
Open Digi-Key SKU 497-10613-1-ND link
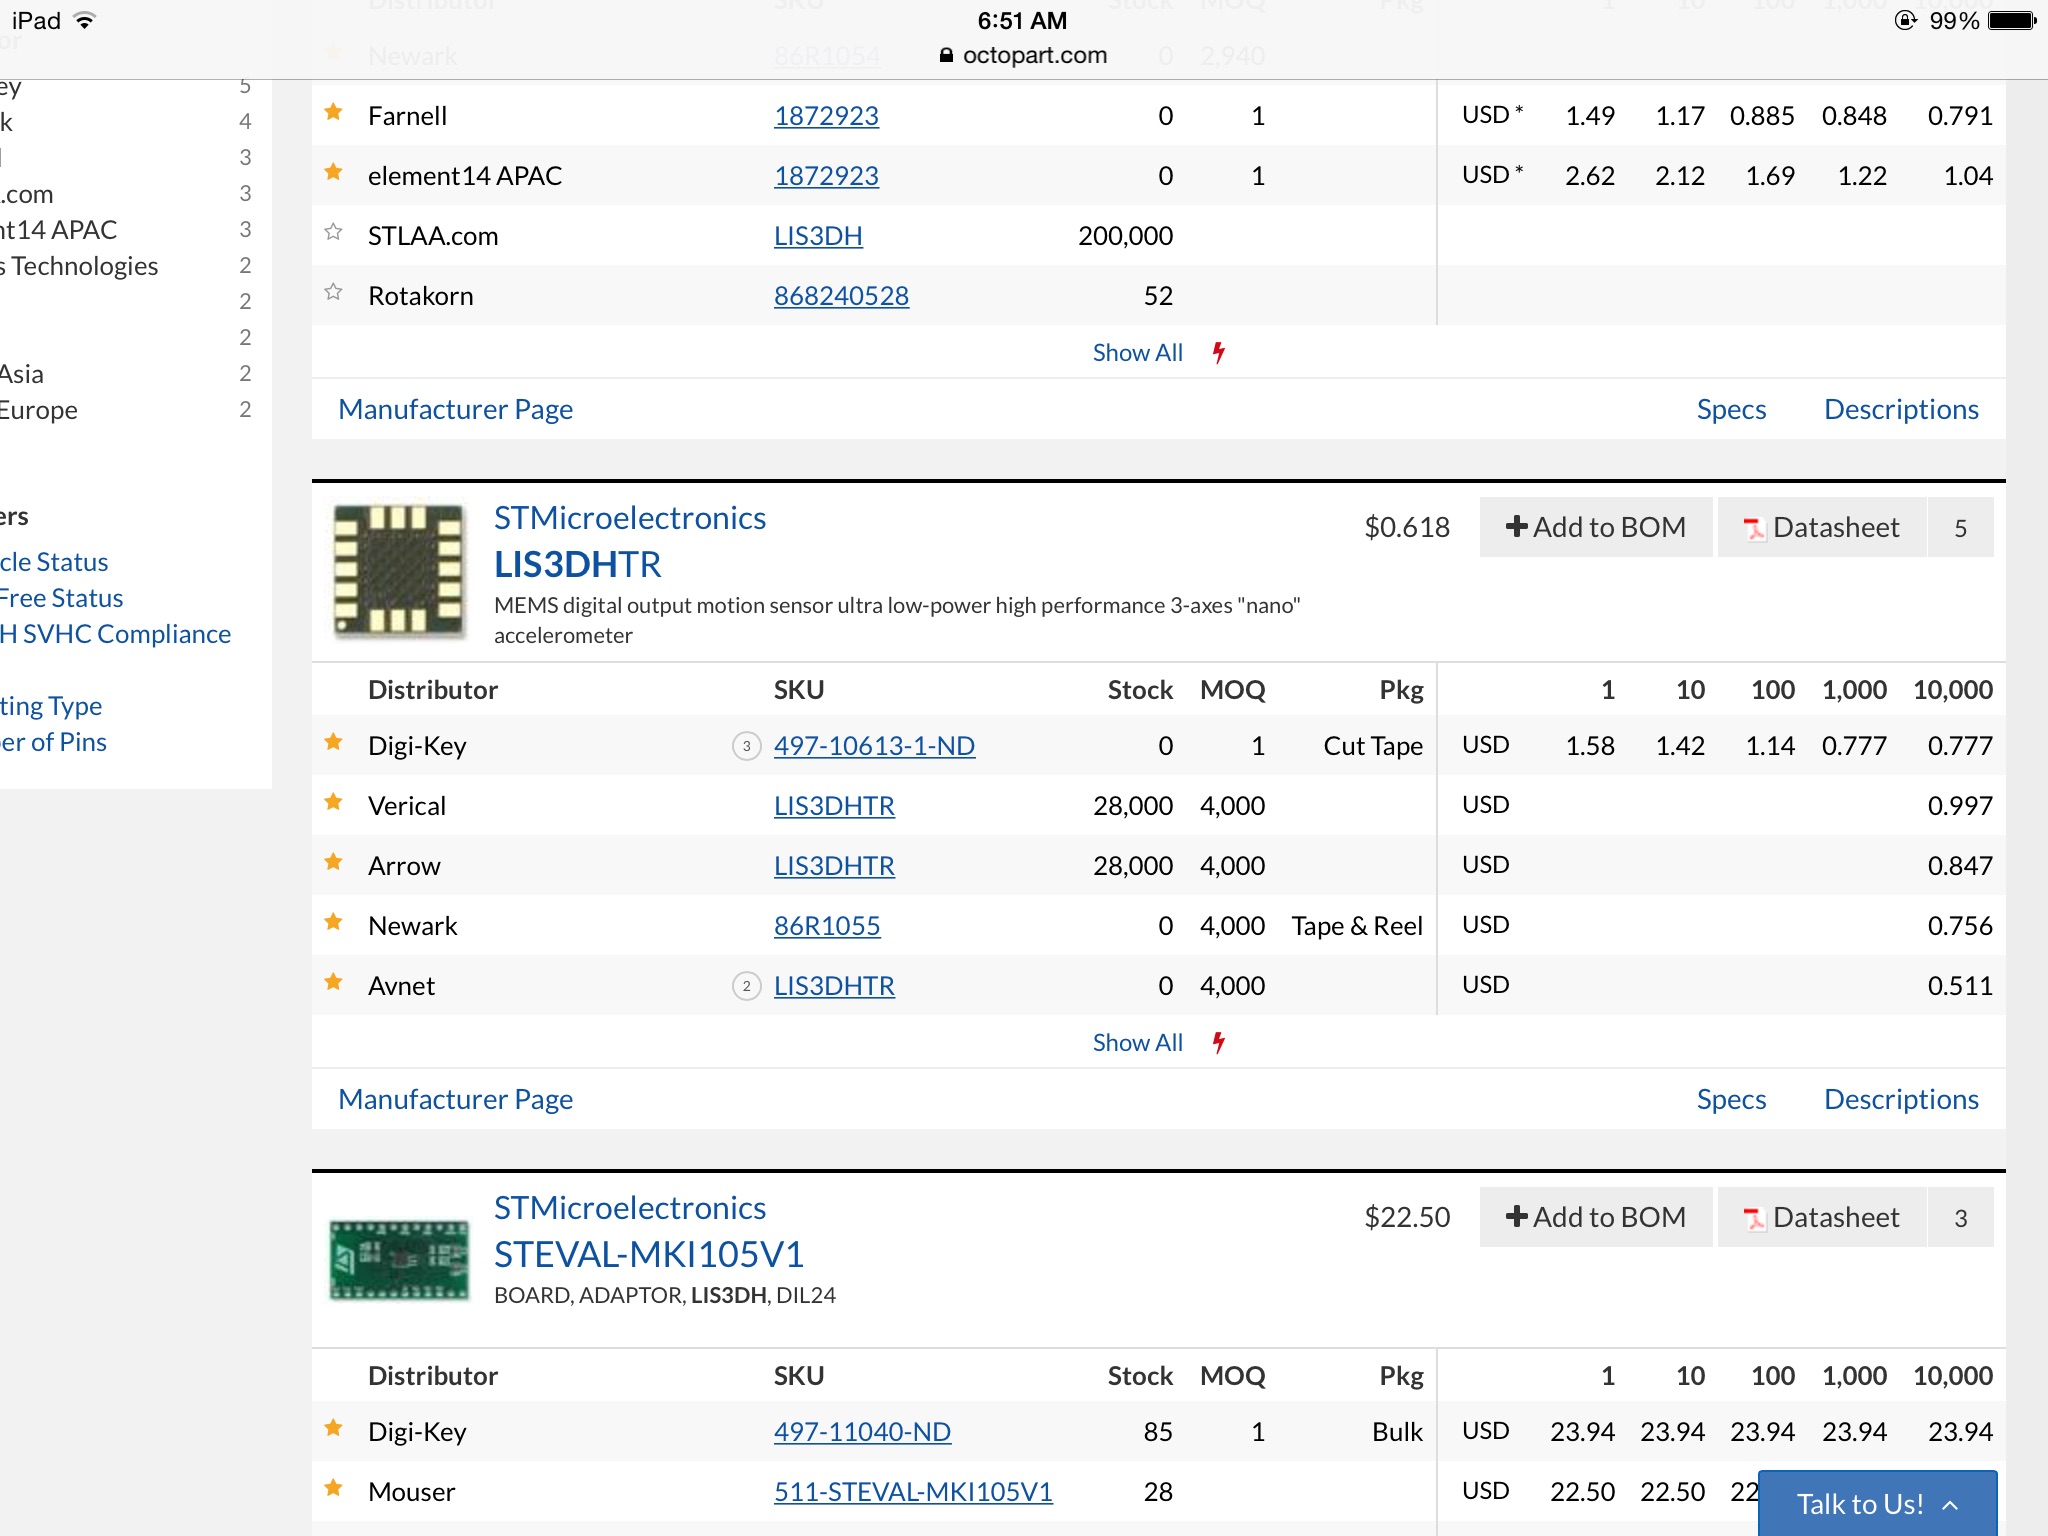coord(874,746)
